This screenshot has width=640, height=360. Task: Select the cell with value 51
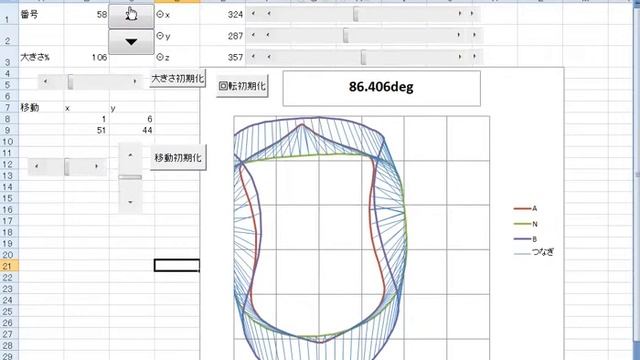click(87, 130)
